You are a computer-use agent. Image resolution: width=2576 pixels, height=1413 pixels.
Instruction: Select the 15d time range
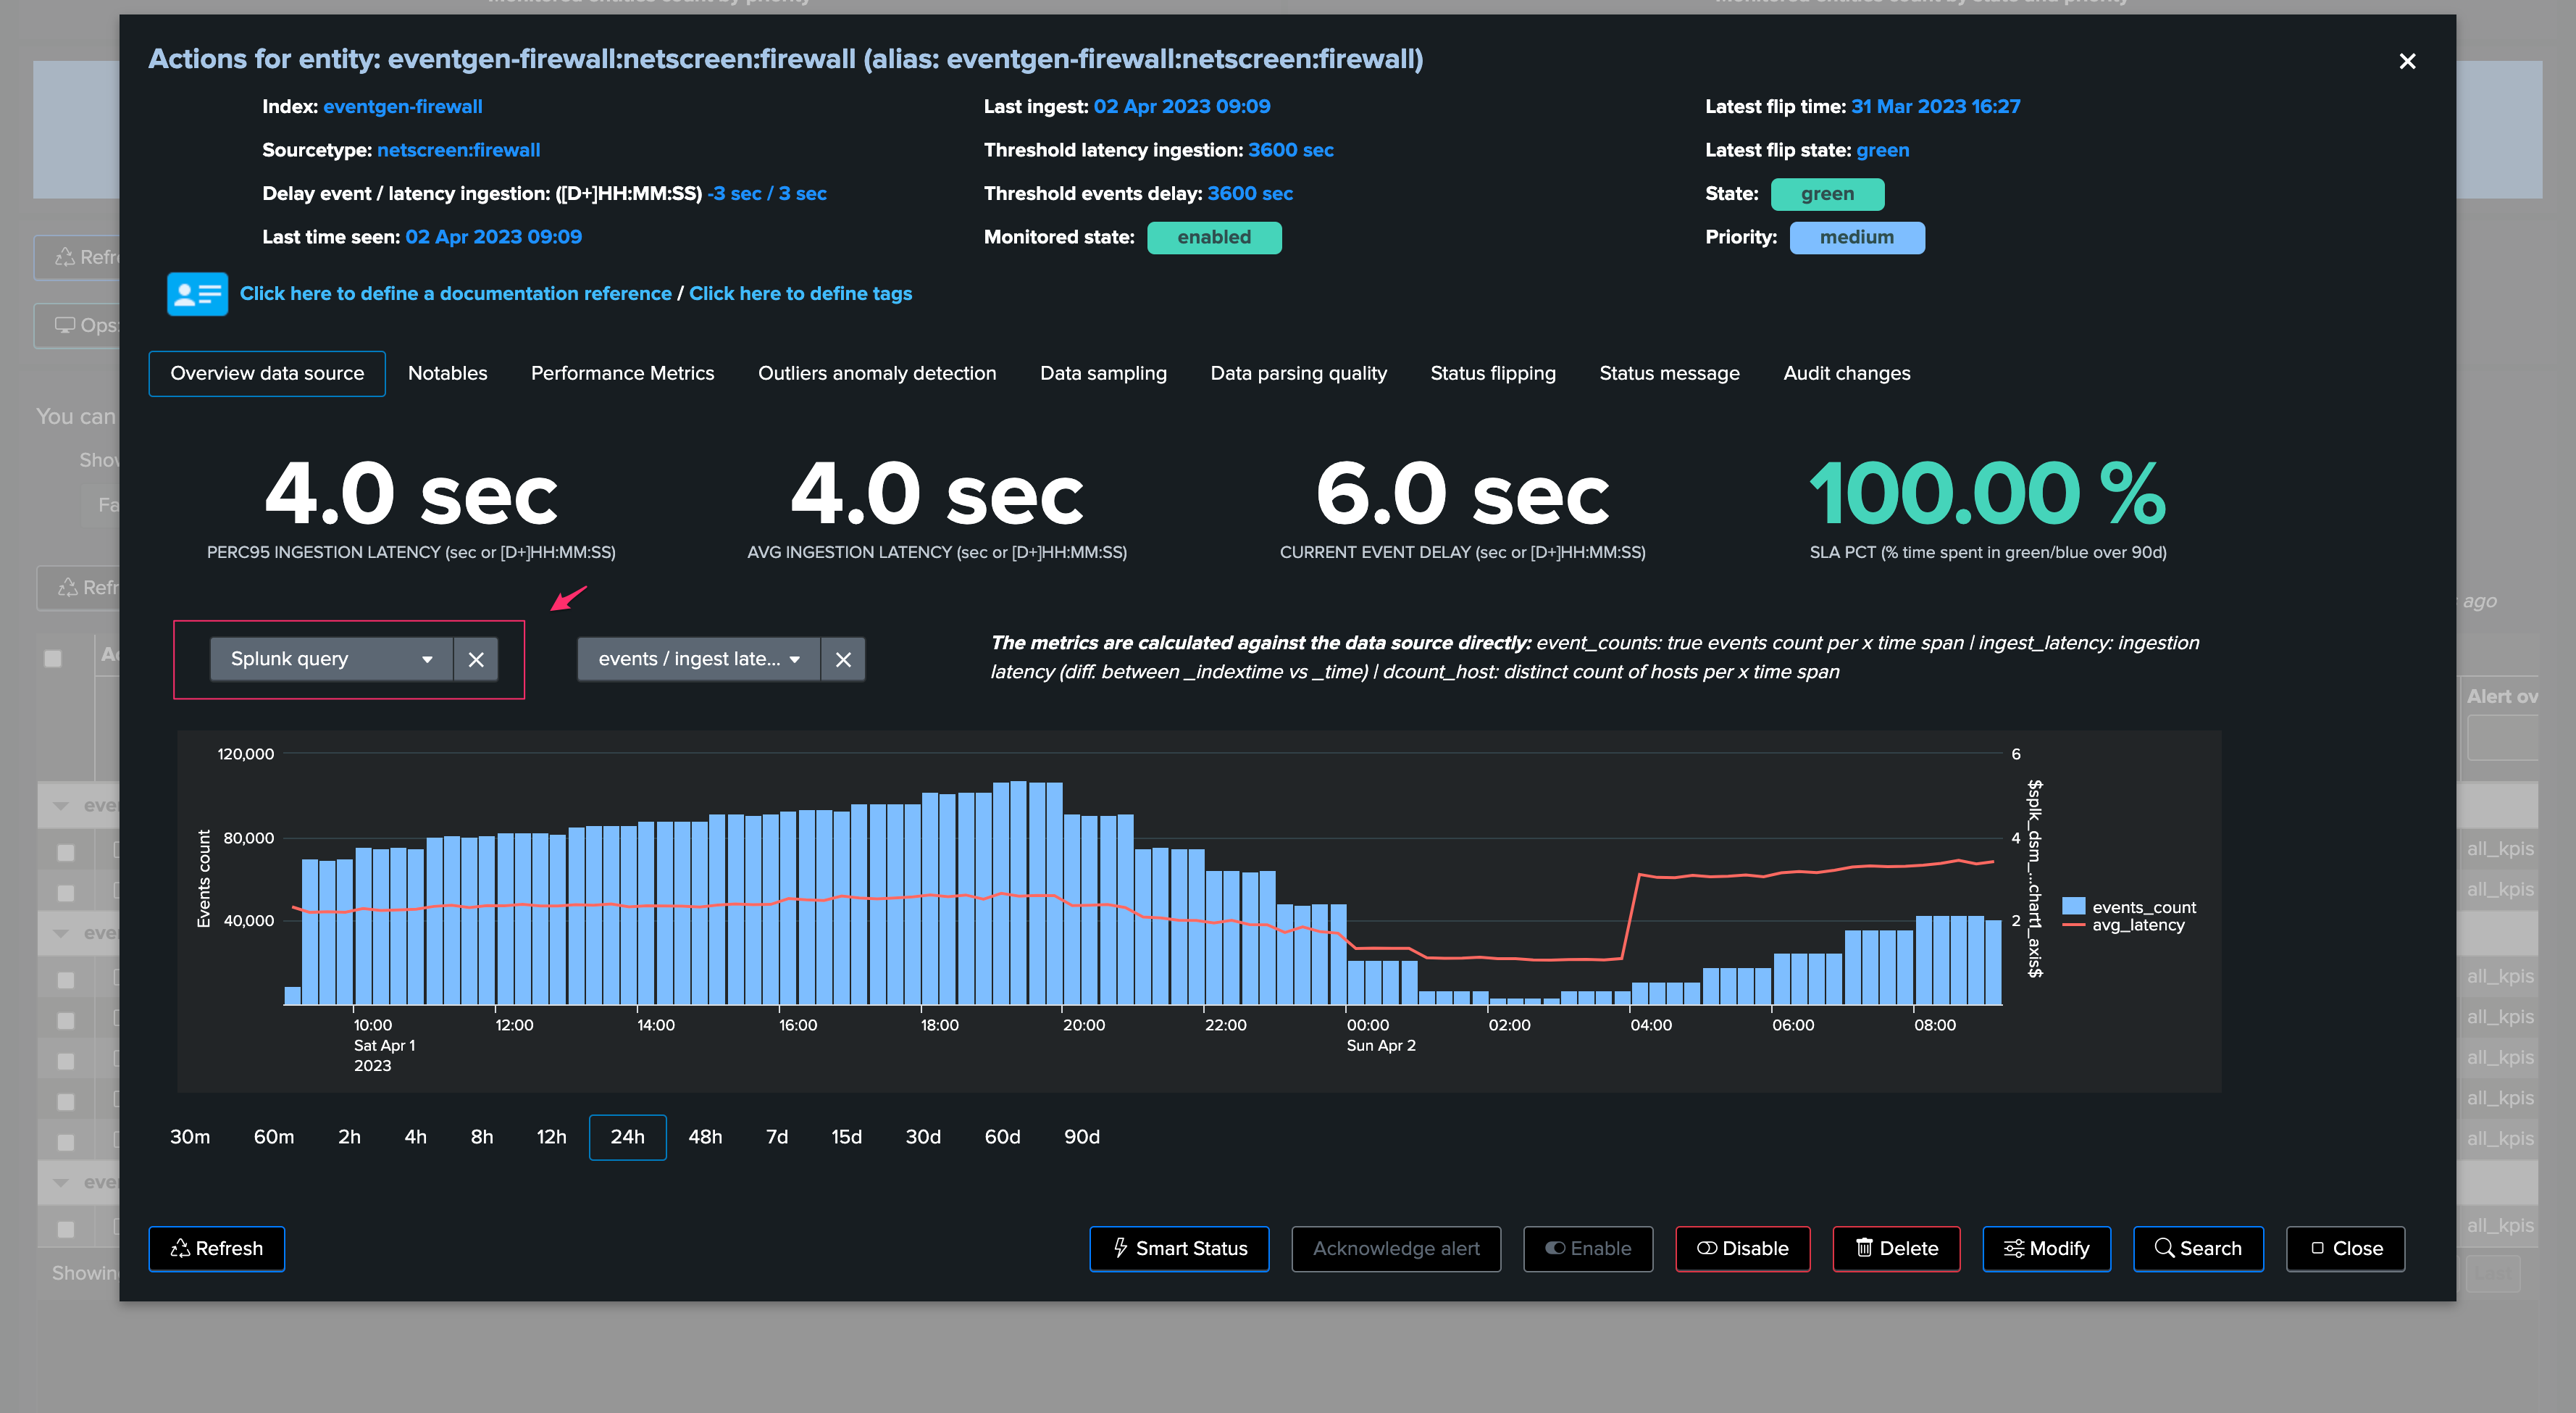[x=846, y=1137]
